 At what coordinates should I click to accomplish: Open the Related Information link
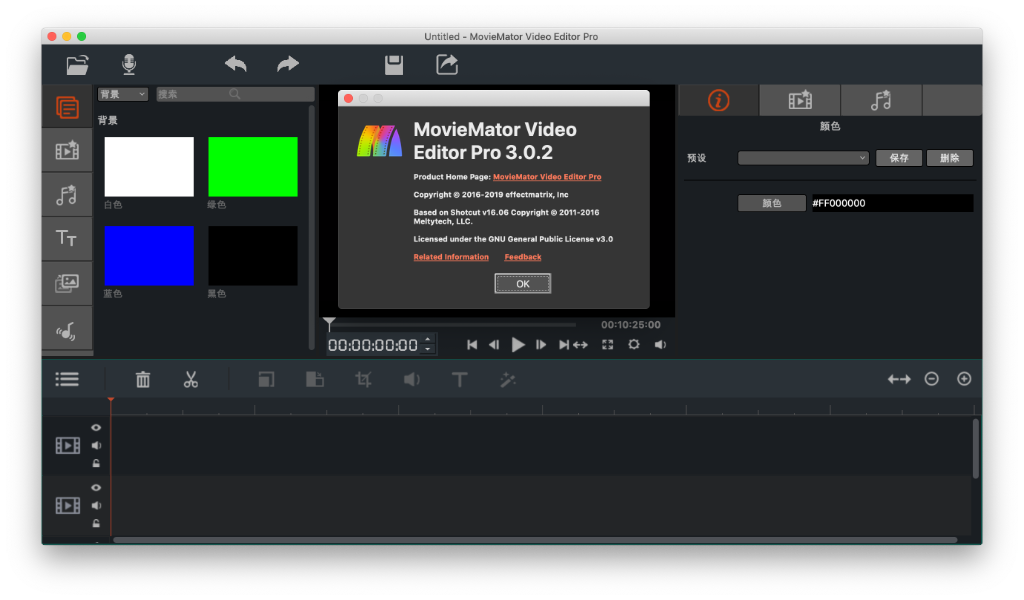451,257
